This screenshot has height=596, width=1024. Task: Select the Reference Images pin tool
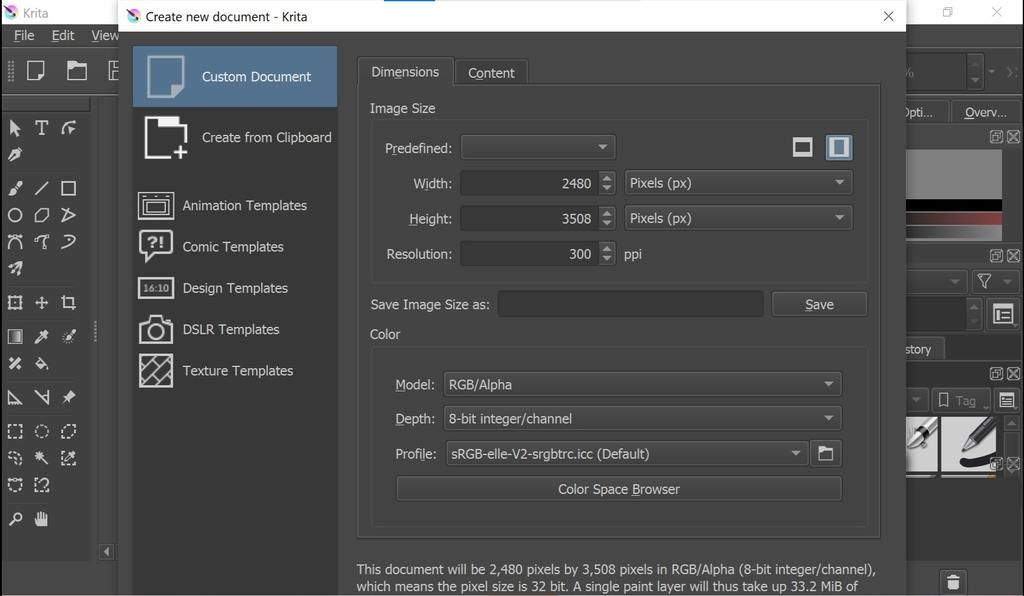pos(68,397)
